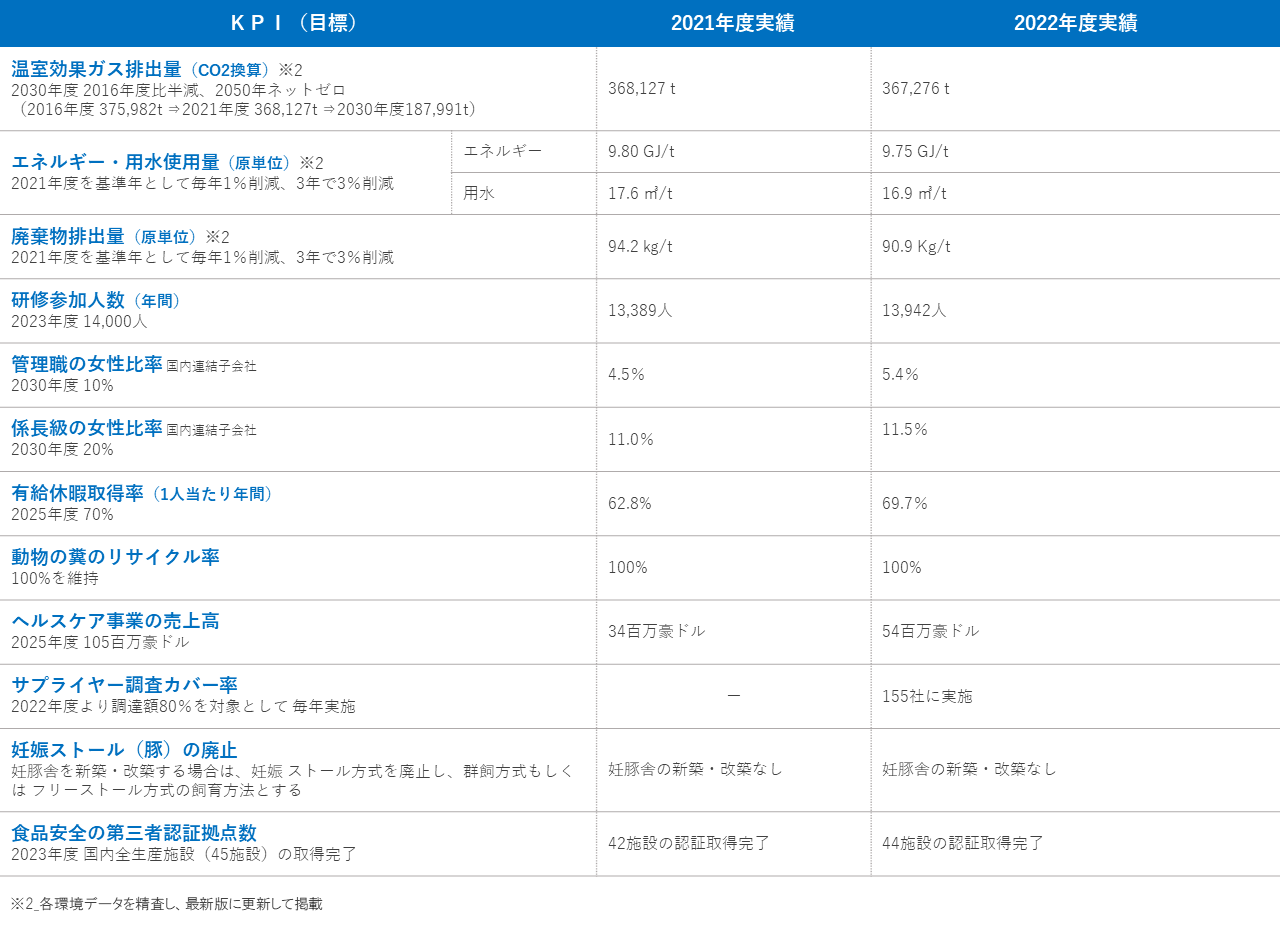The width and height of the screenshot is (1280, 937).
Task: Click the value '94.2 kg/t'
Action: [641, 246]
